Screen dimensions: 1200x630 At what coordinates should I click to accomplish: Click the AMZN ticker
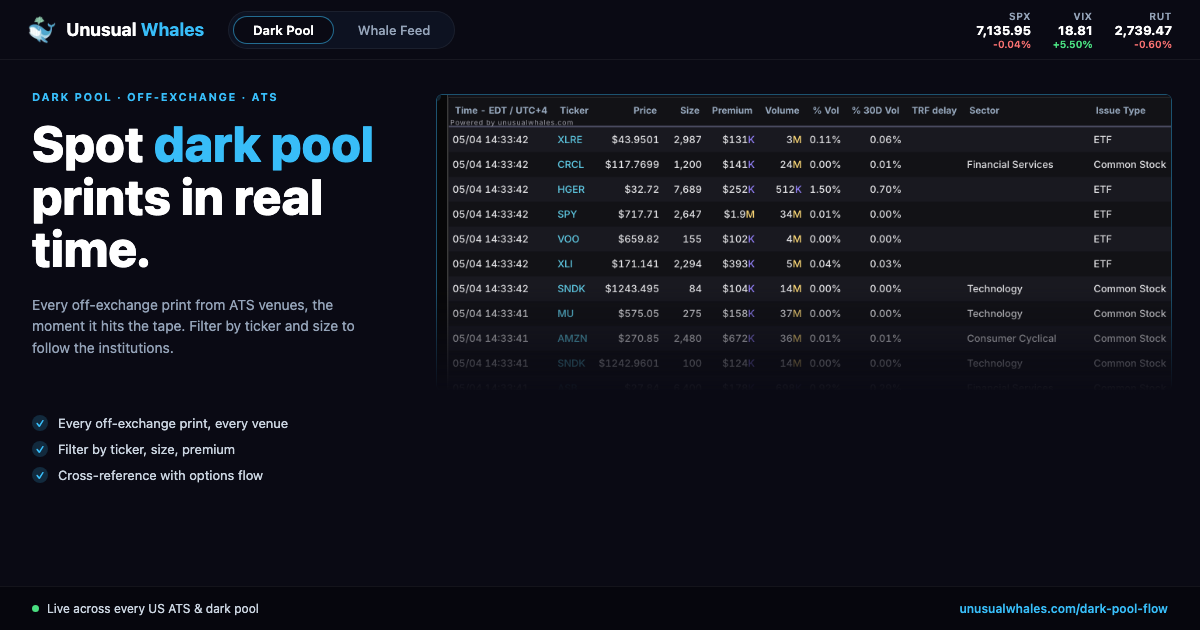[572, 338]
